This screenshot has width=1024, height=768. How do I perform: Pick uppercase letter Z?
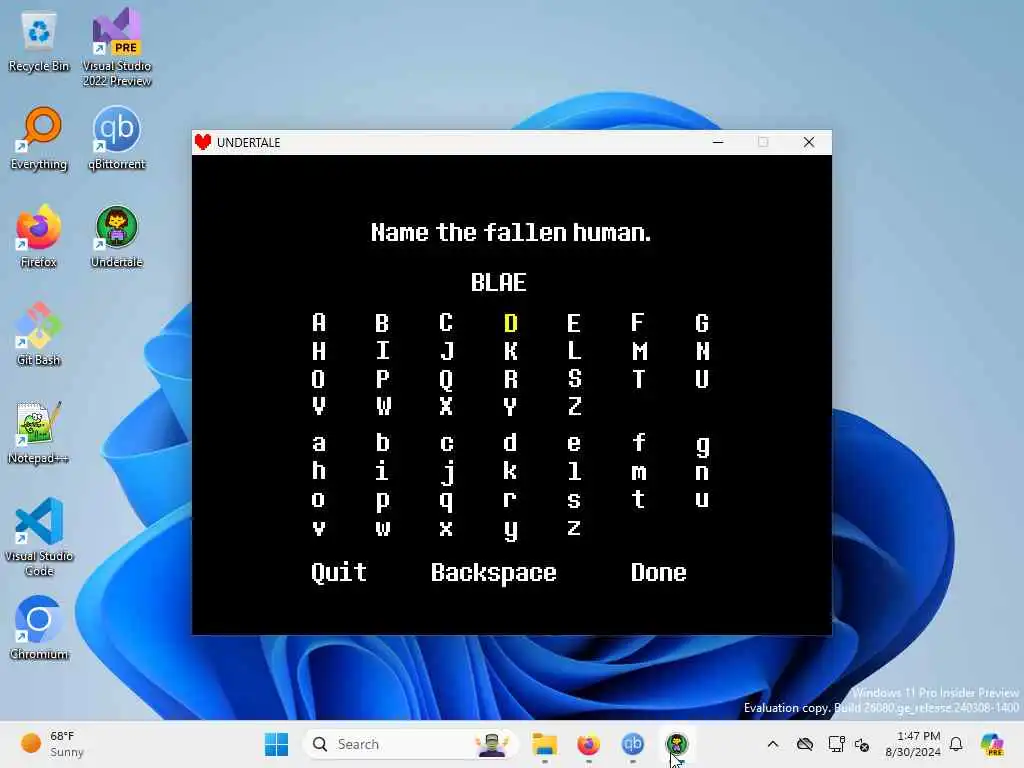tap(574, 406)
